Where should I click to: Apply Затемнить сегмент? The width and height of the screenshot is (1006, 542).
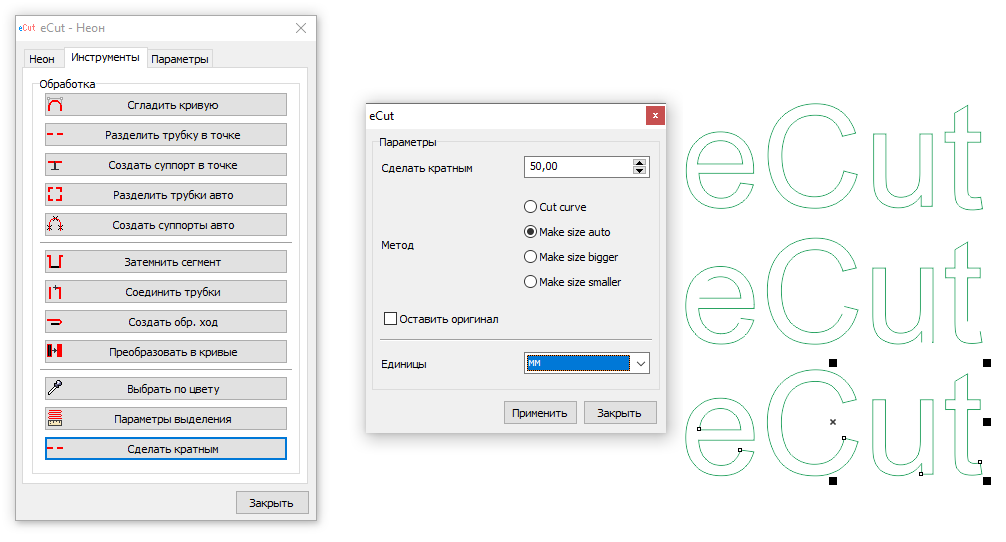pyautogui.click(x=166, y=262)
